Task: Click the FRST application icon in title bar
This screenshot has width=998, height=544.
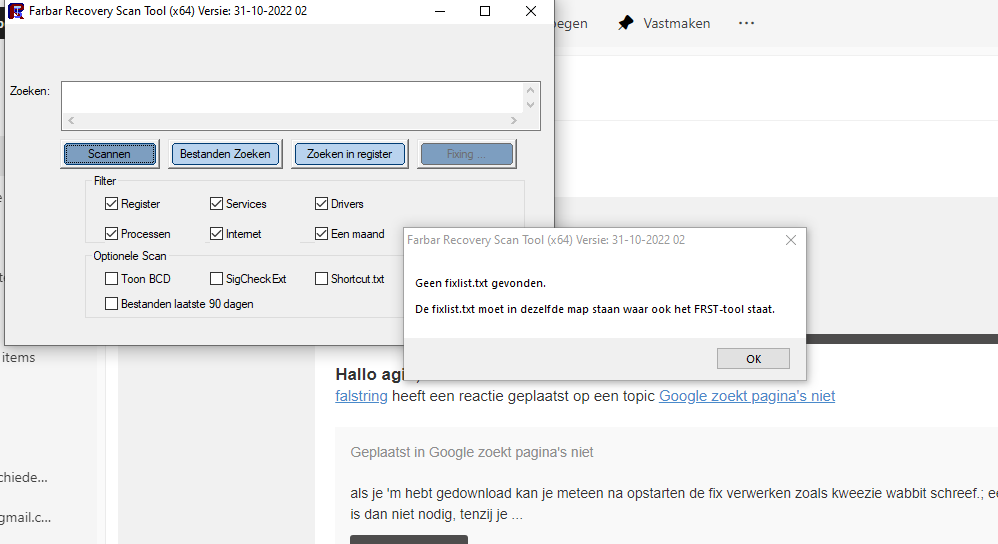Action: coord(16,11)
